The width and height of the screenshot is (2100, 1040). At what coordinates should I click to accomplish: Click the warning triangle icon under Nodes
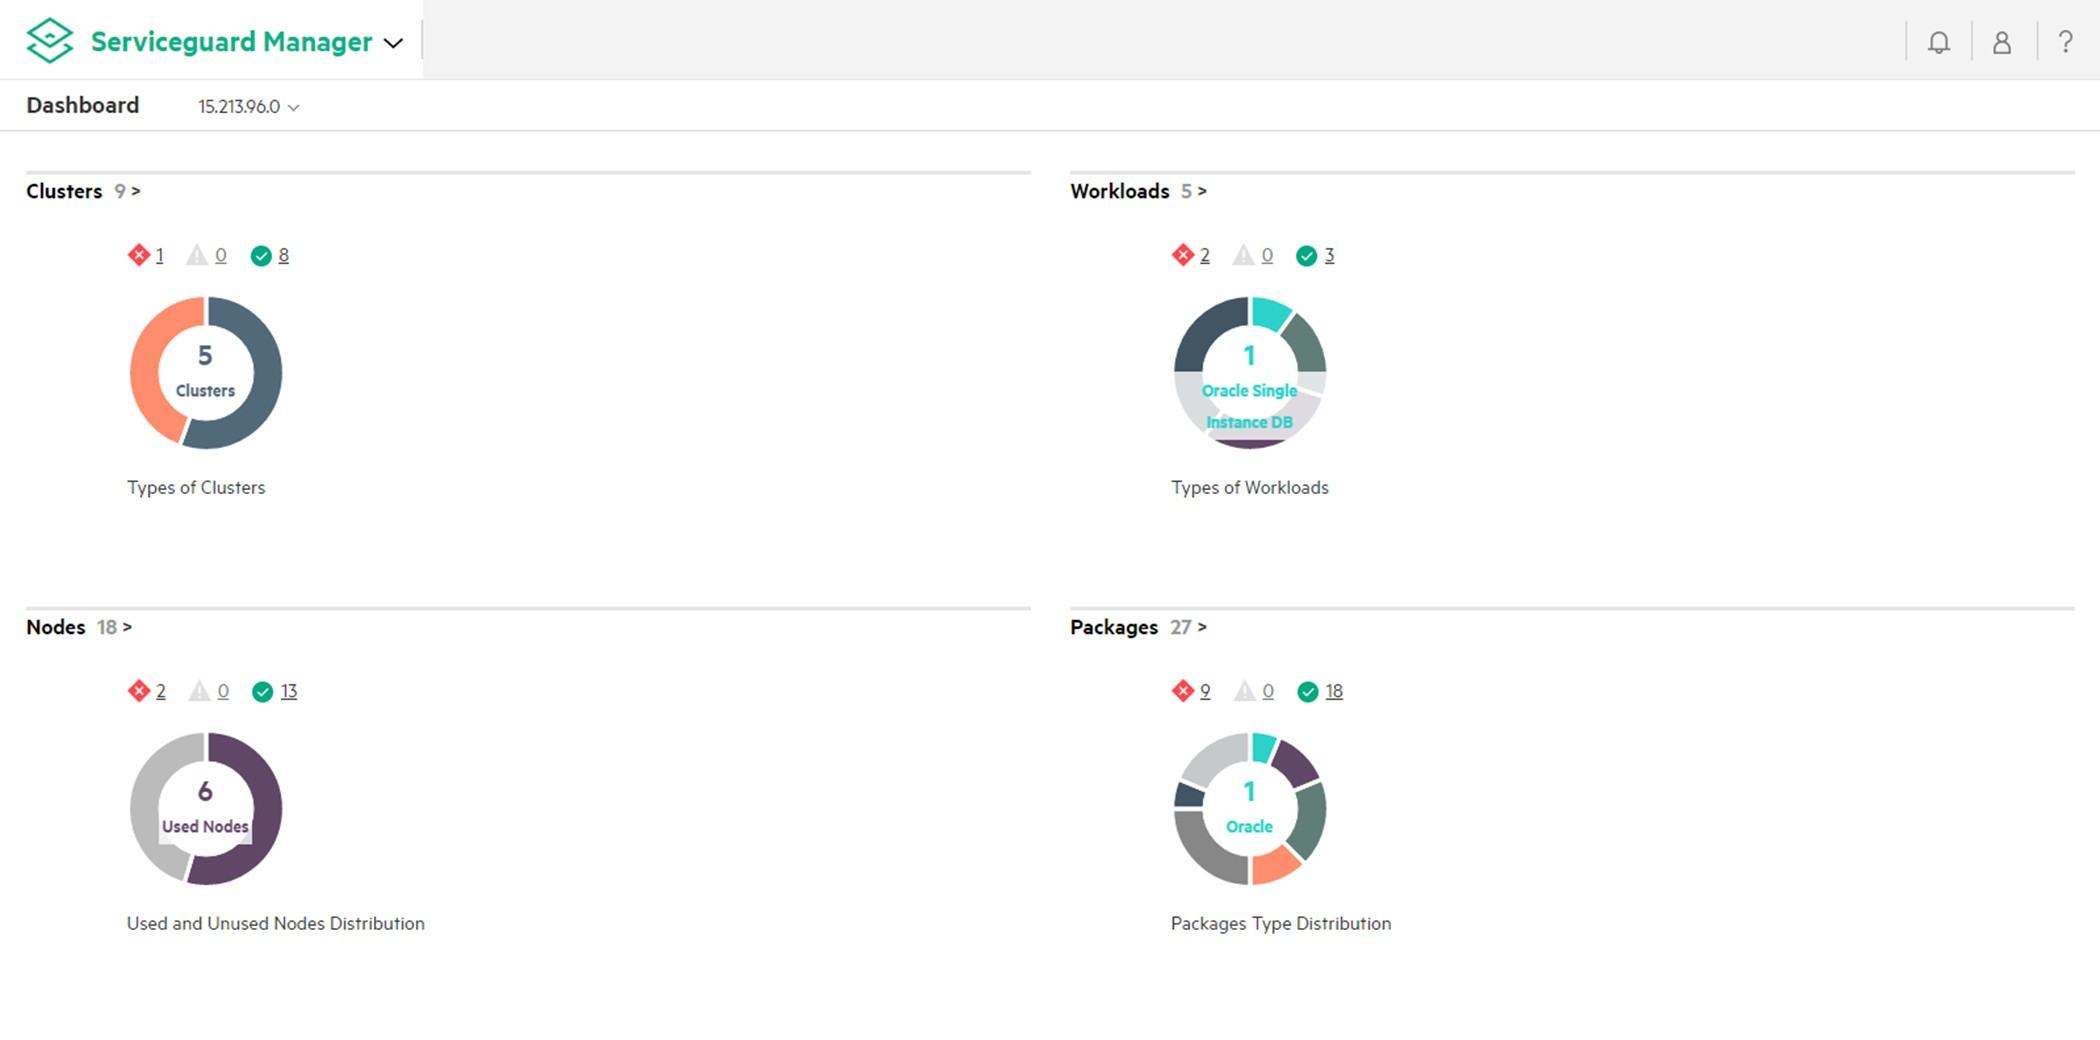pyautogui.click(x=200, y=691)
